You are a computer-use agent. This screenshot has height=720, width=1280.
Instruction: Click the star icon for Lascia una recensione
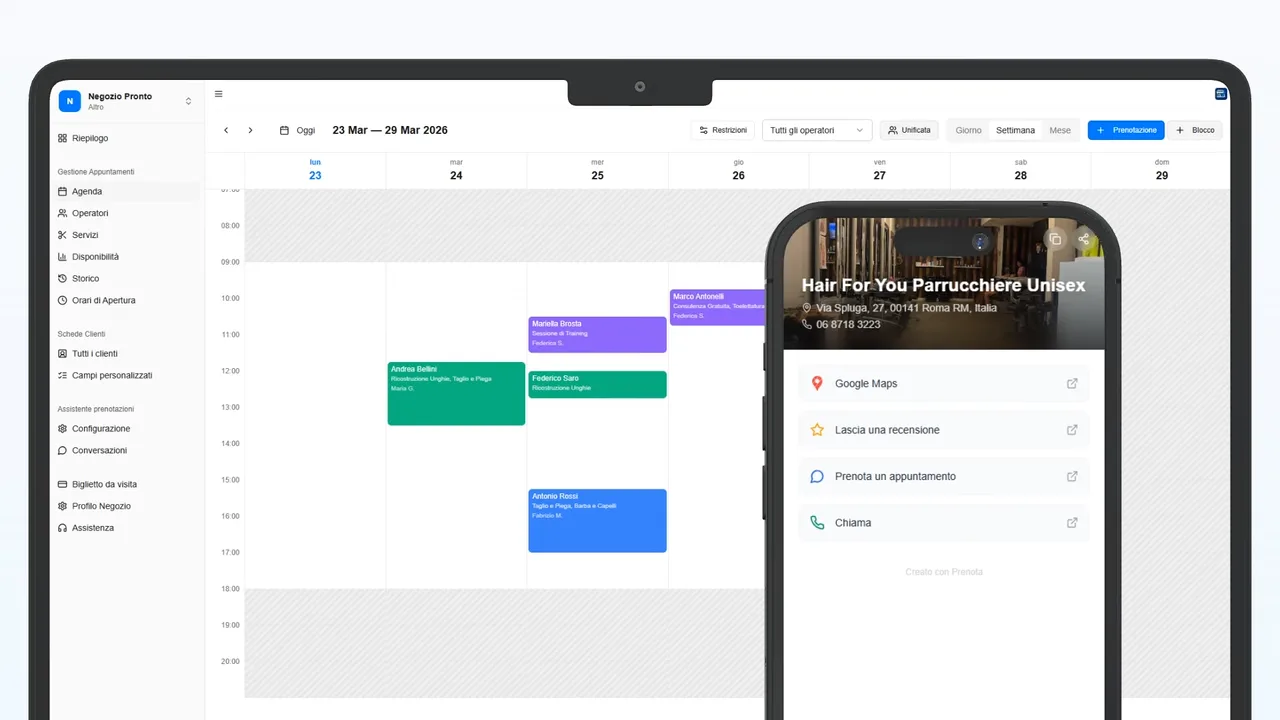coord(817,430)
